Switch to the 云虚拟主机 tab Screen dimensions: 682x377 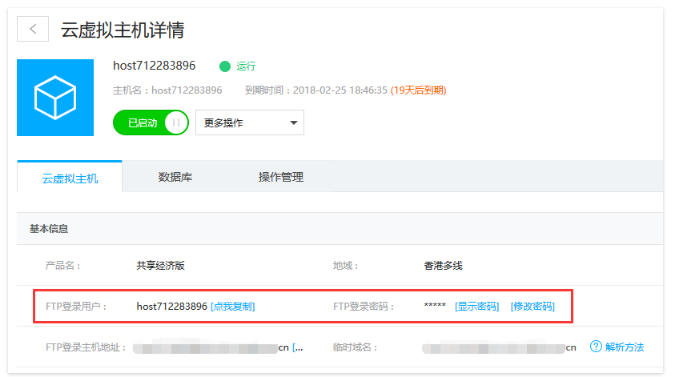[70, 177]
